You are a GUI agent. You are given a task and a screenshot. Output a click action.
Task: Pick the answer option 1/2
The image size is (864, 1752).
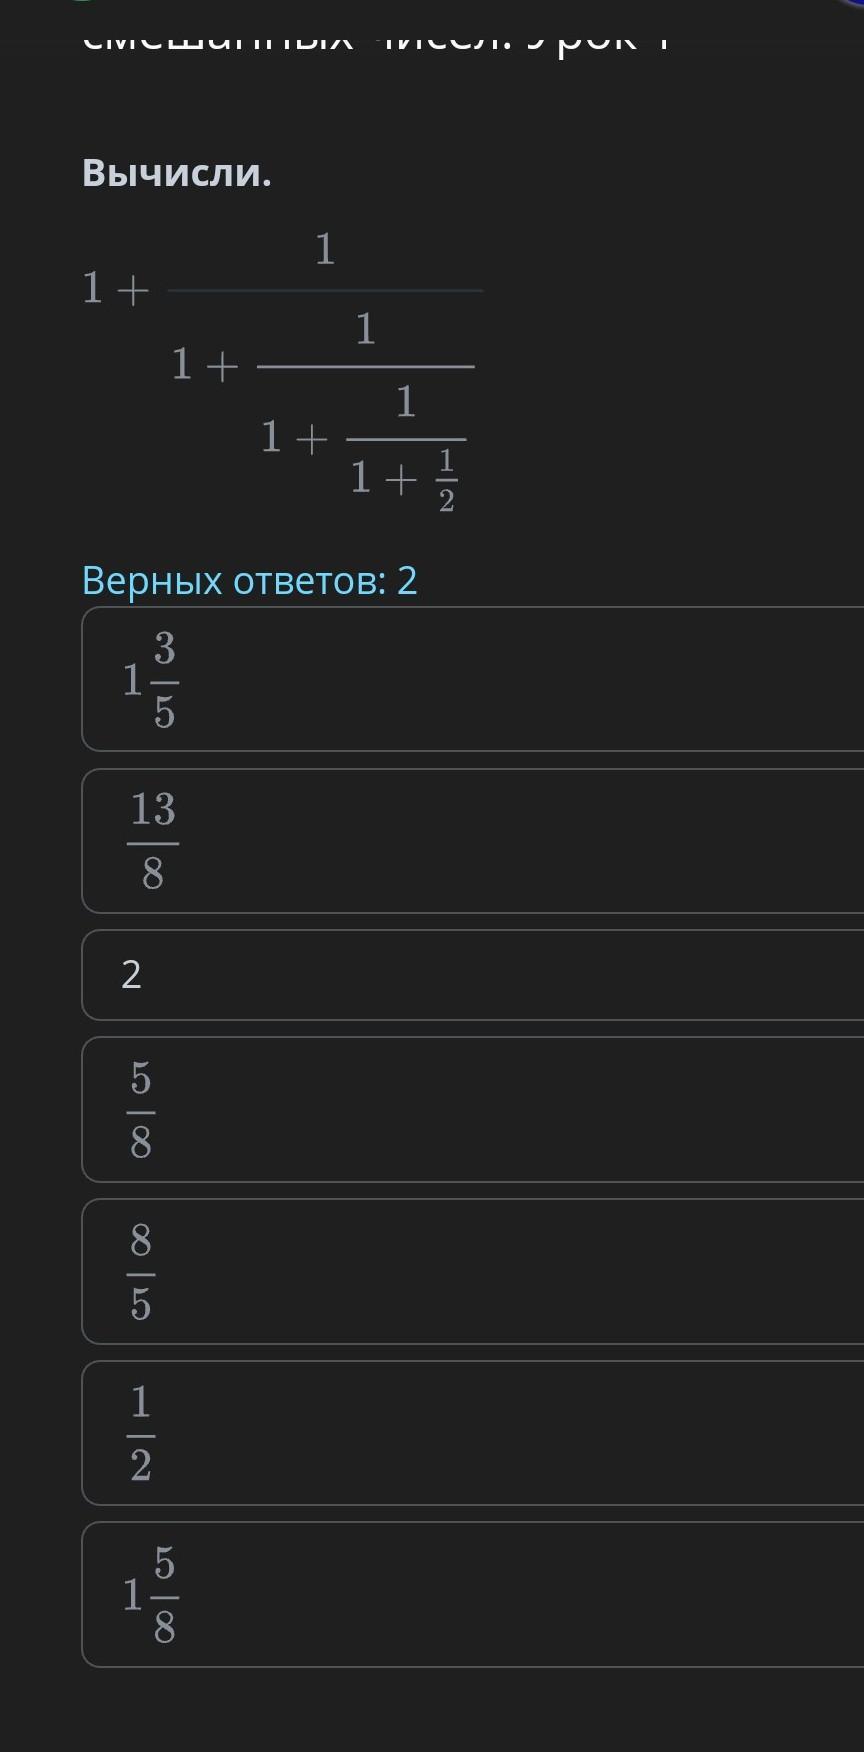[x=472, y=1433]
